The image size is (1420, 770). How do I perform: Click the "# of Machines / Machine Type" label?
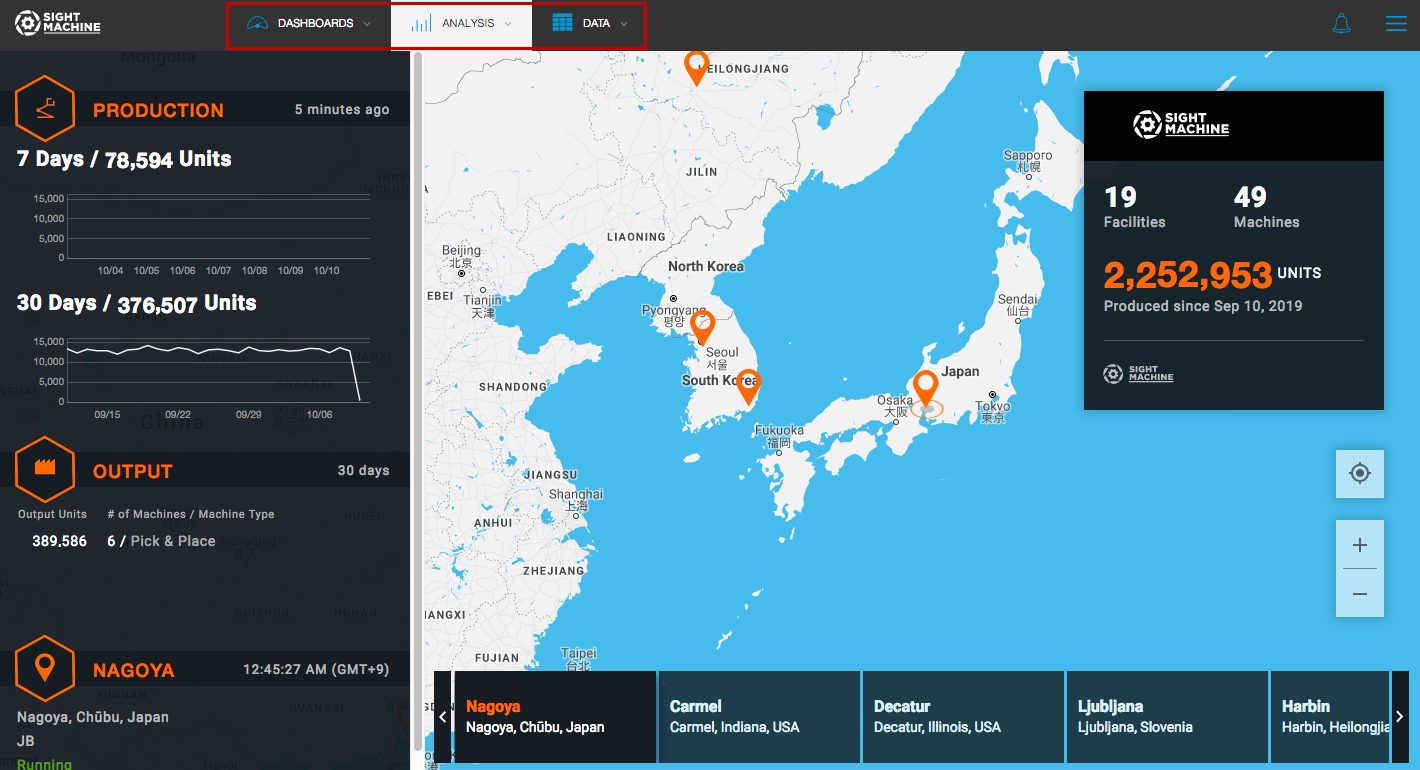190,514
